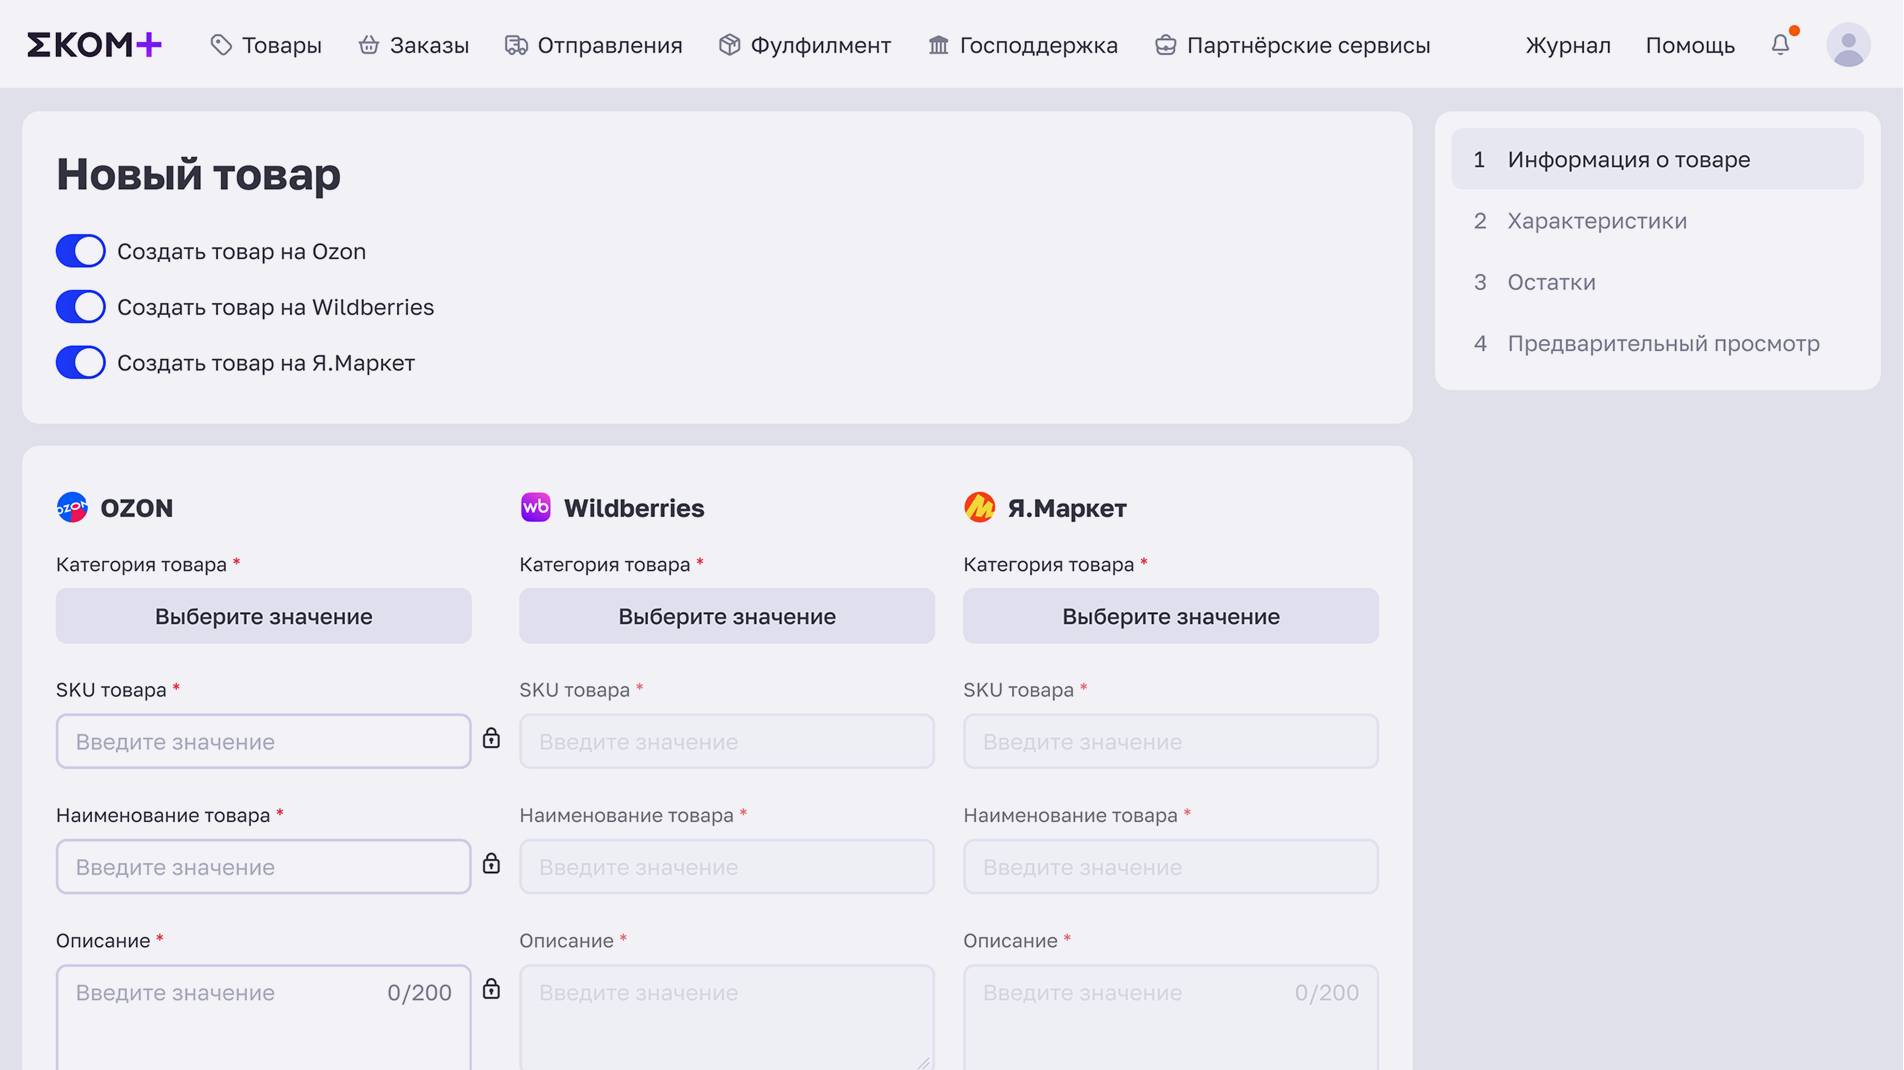Open the Товары section icon
1904x1070 pixels.
click(x=221, y=44)
